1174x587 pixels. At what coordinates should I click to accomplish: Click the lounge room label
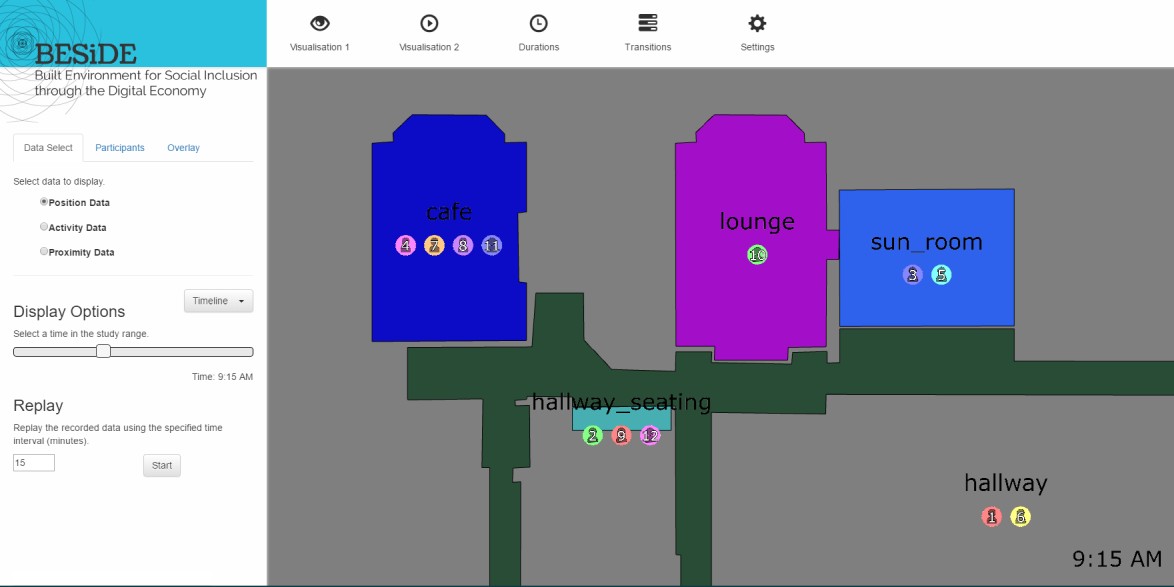[757, 222]
